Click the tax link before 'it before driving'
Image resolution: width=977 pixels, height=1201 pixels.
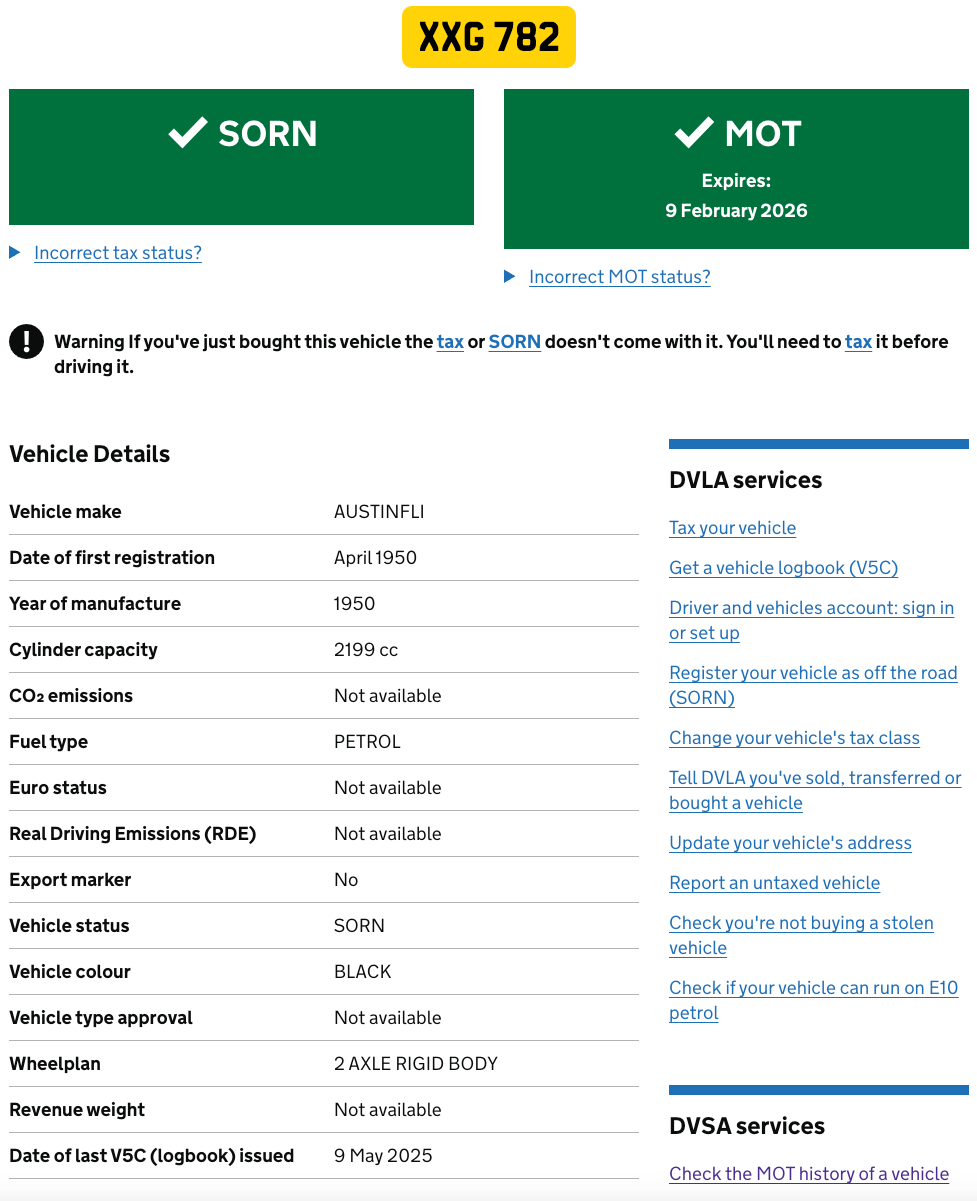[858, 342]
